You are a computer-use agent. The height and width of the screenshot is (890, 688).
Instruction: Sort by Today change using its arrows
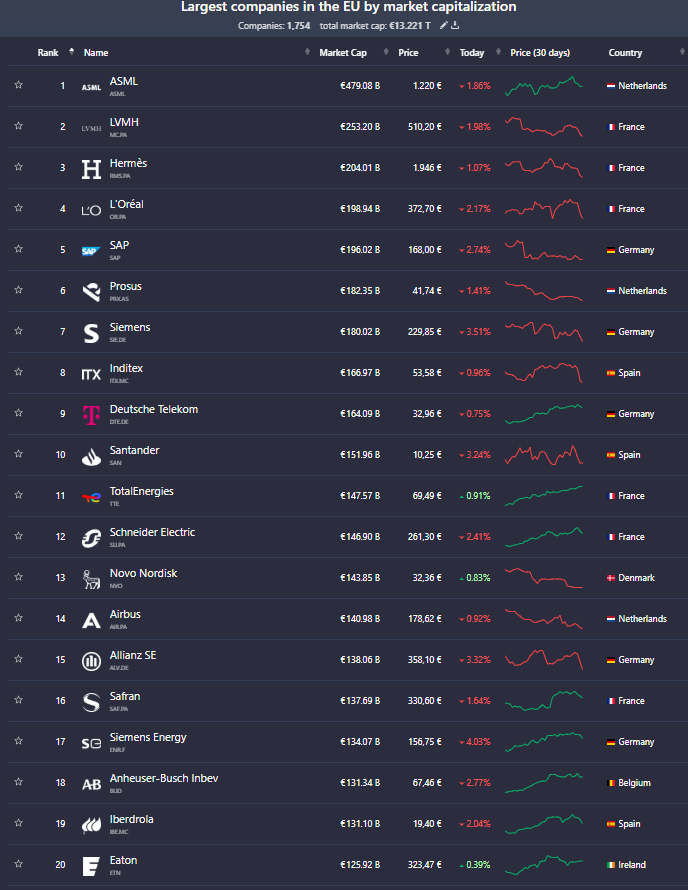[x=498, y=52]
